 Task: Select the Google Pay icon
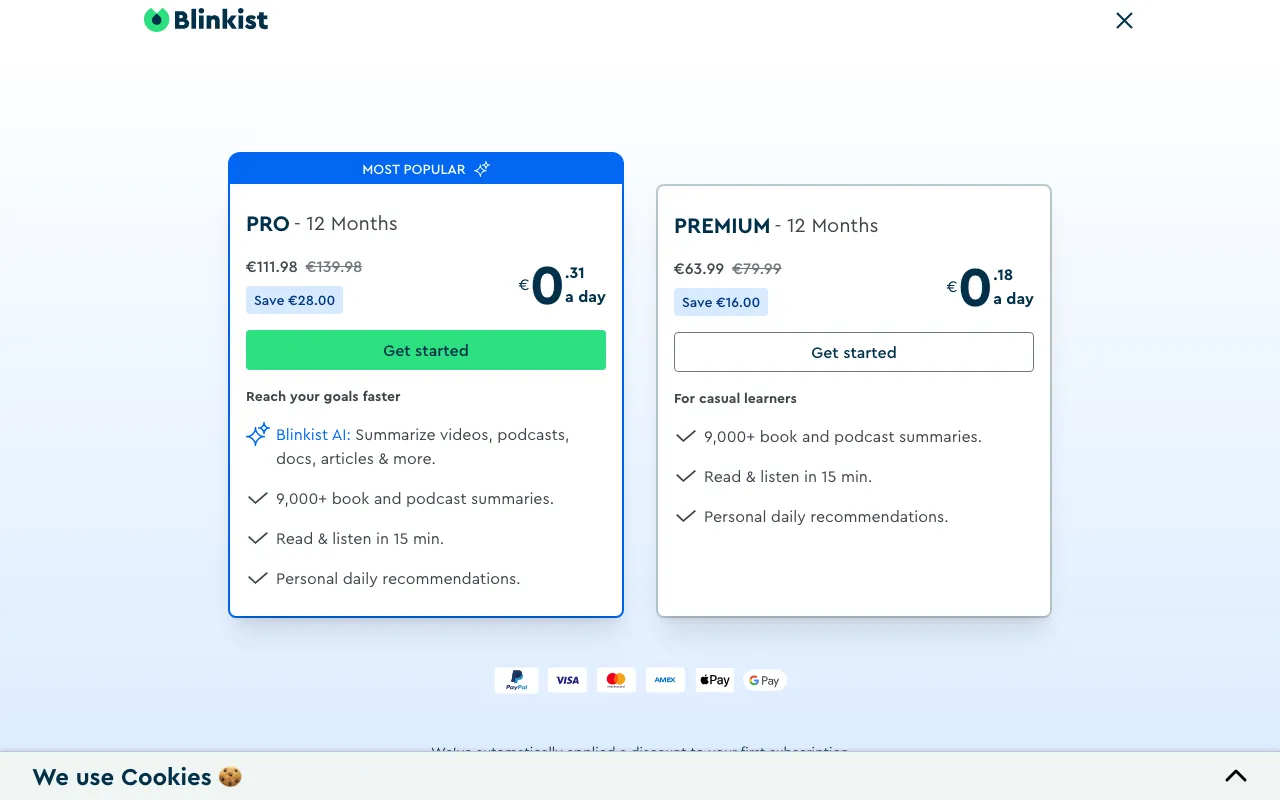pos(764,680)
